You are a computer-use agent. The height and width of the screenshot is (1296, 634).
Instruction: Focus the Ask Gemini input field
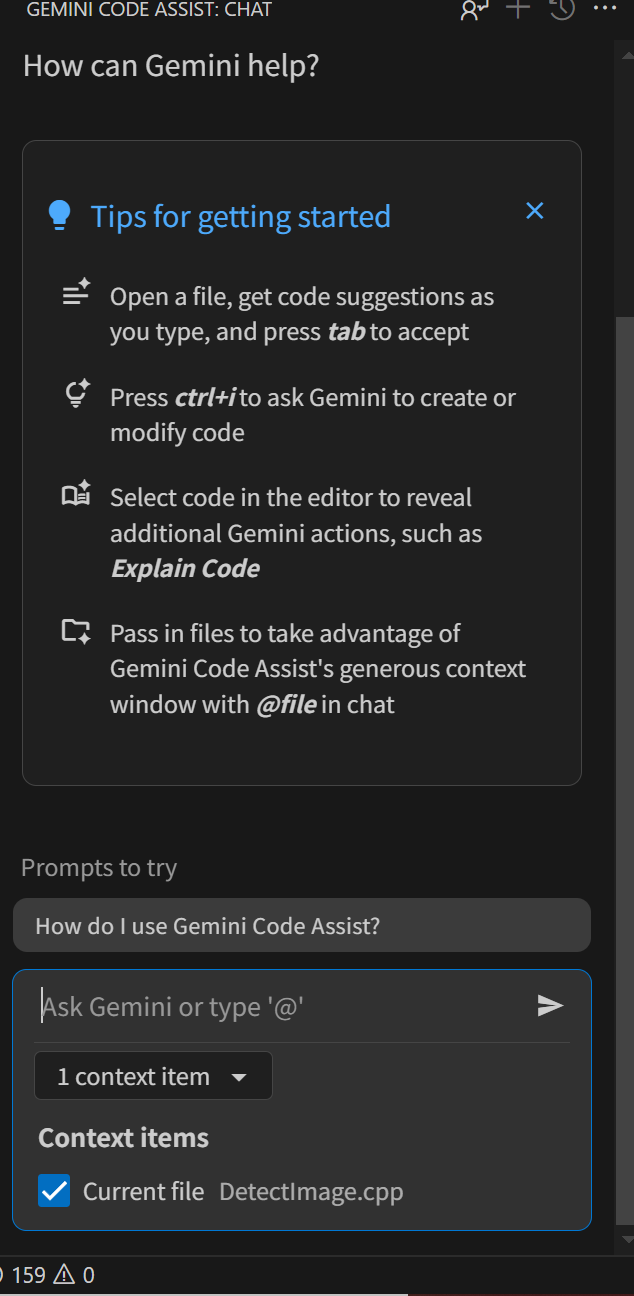coord(250,1006)
